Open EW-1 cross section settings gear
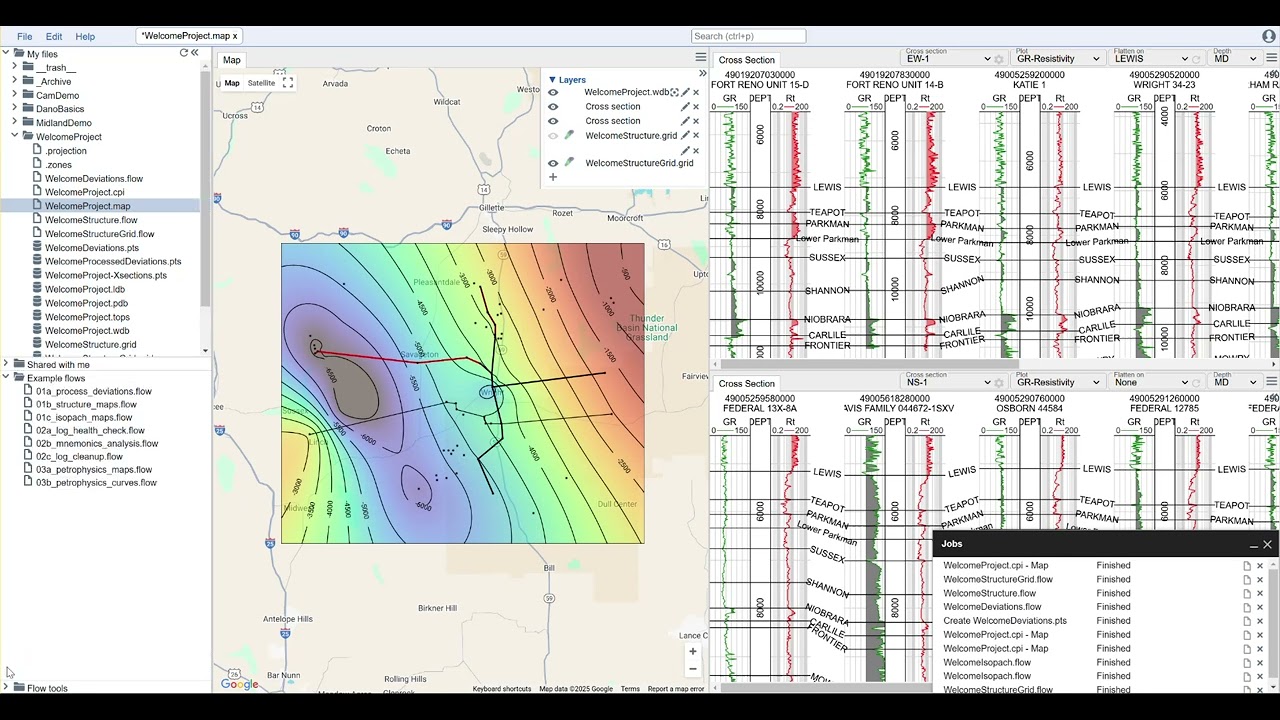This screenshot has width=1280, height=720. [998, 59]
